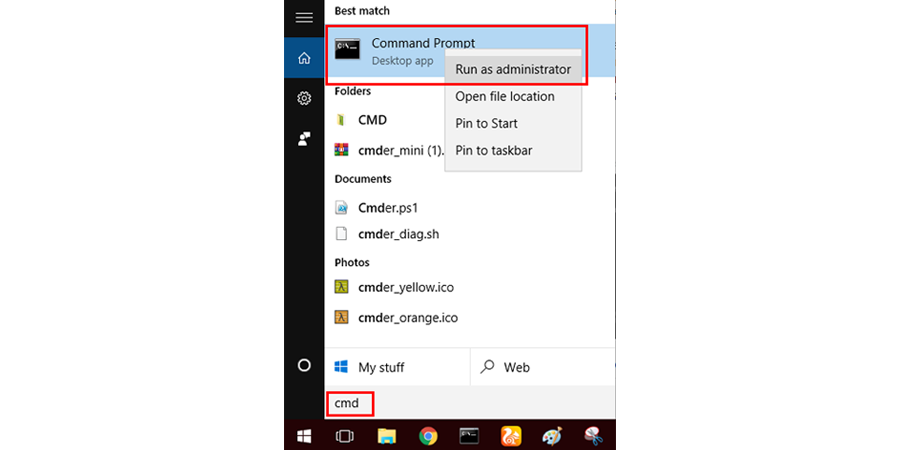Click the Folders section heading
900x450 pixels.
[353, 91]
